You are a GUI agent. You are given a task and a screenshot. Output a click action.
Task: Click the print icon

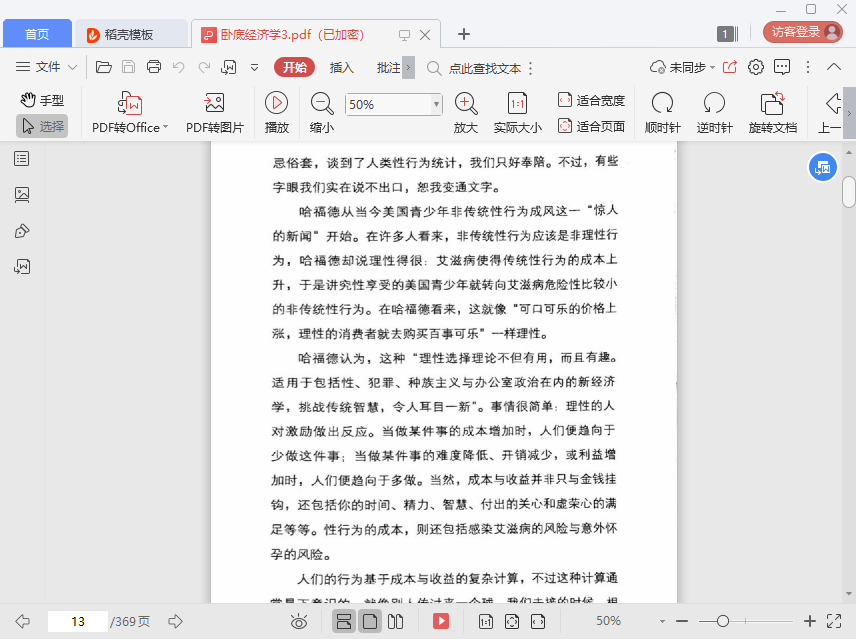(154, 67)
